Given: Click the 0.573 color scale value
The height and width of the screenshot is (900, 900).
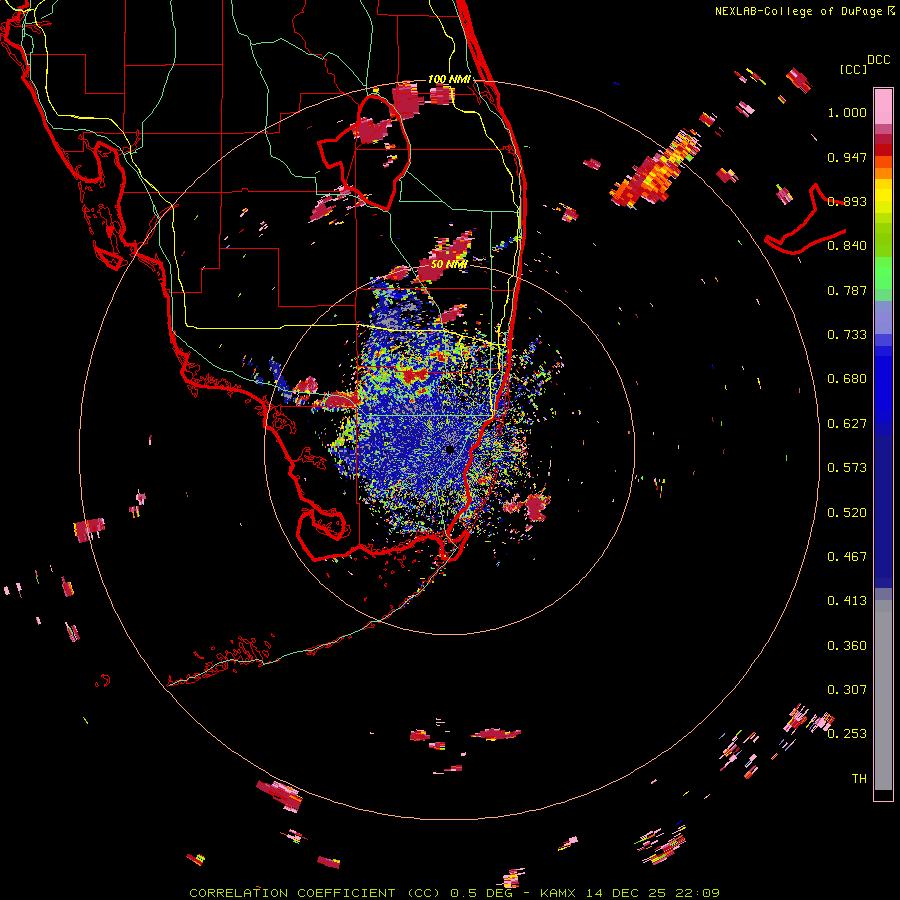Looking at the screenshot, I should [847, 468].
